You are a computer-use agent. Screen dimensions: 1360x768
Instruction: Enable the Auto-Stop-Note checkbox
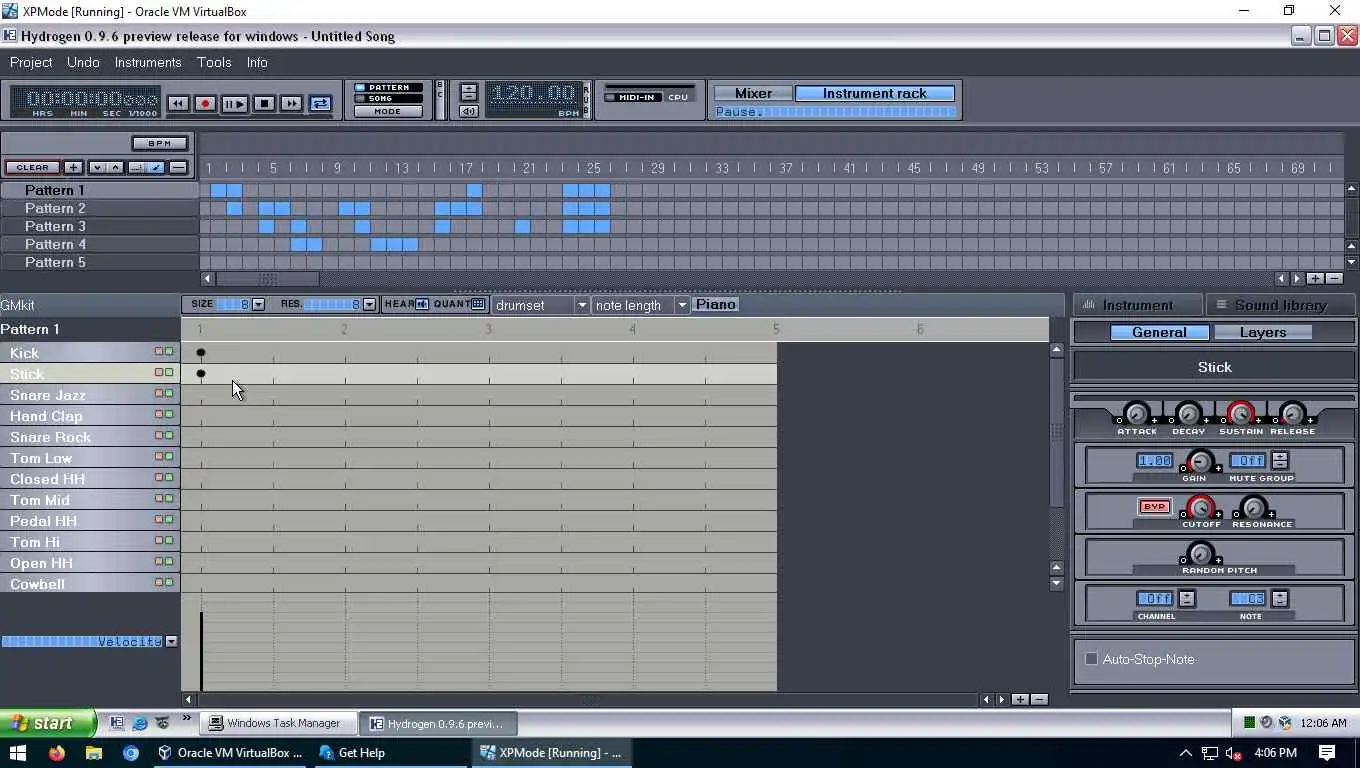click(1091, 659)
